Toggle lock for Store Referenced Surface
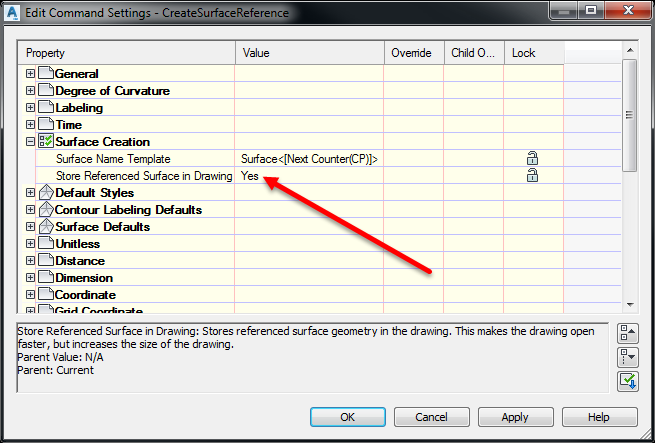Image resolution: width=655 pixels, height=443 pixels. (532, 175)
